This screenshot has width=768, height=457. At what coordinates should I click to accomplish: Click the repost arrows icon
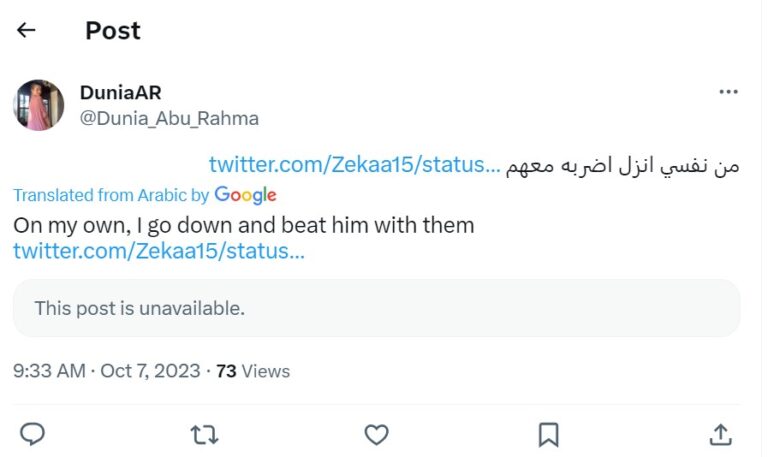[x=204, y=434]
